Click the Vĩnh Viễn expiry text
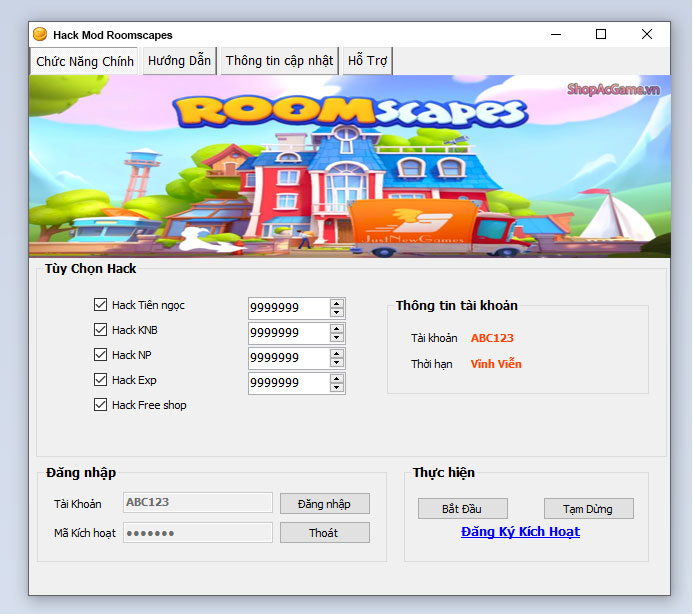The width and height of the screenshot is (693, 616). tap(496, 364)
